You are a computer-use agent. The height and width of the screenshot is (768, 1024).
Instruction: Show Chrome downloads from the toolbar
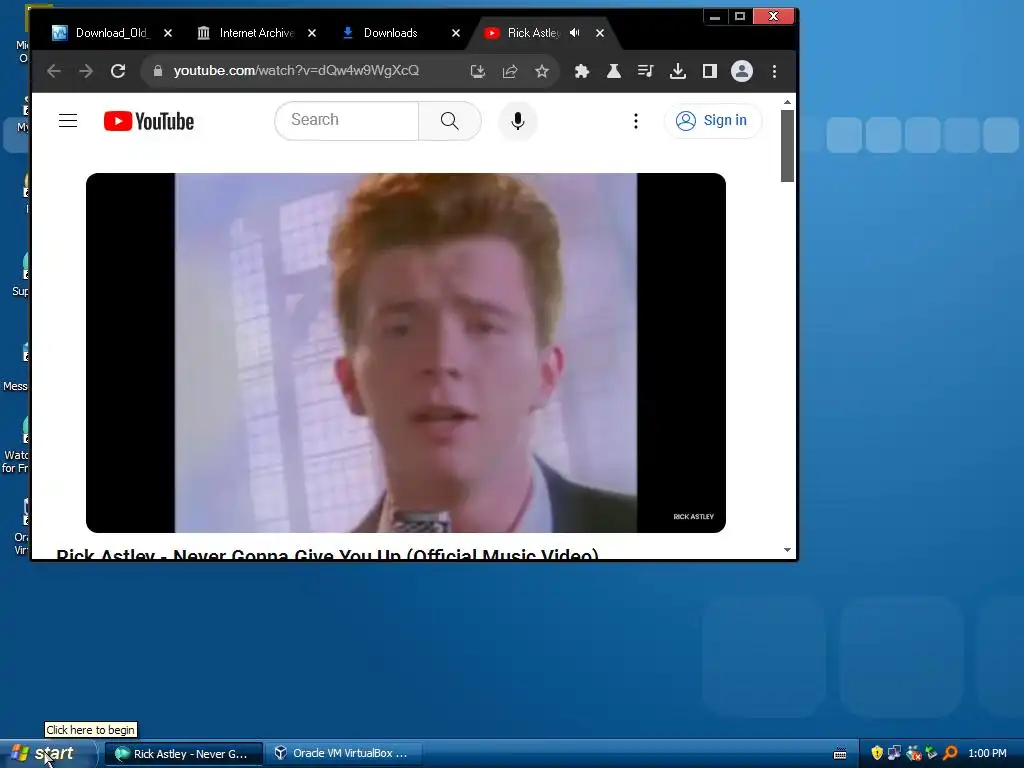click(x=678, y=71)
